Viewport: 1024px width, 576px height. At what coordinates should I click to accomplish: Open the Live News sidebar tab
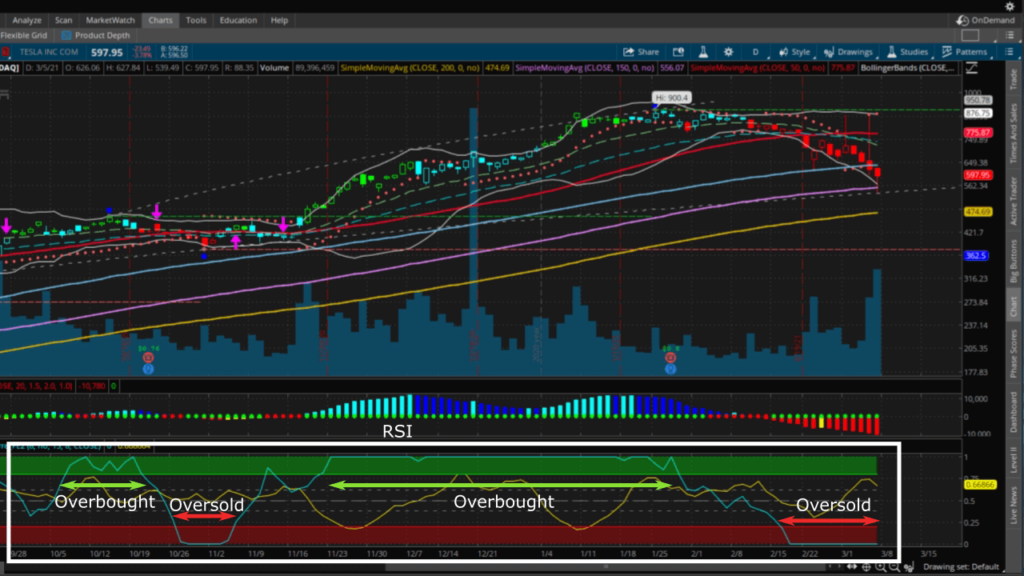click(x=1014, y=504)
